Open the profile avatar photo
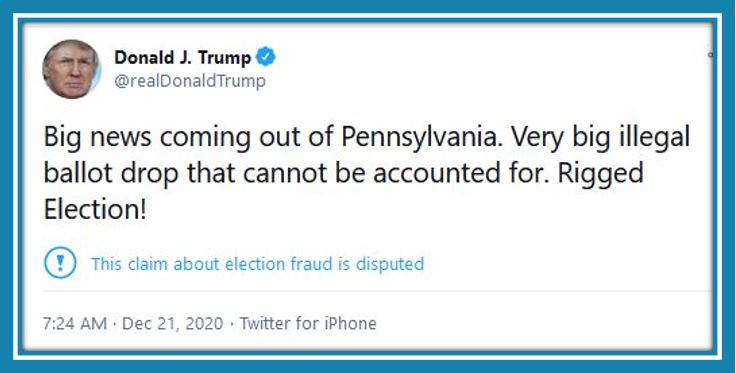Image resolution: width=736 pixels, height=373 pixels. point(71,69)
